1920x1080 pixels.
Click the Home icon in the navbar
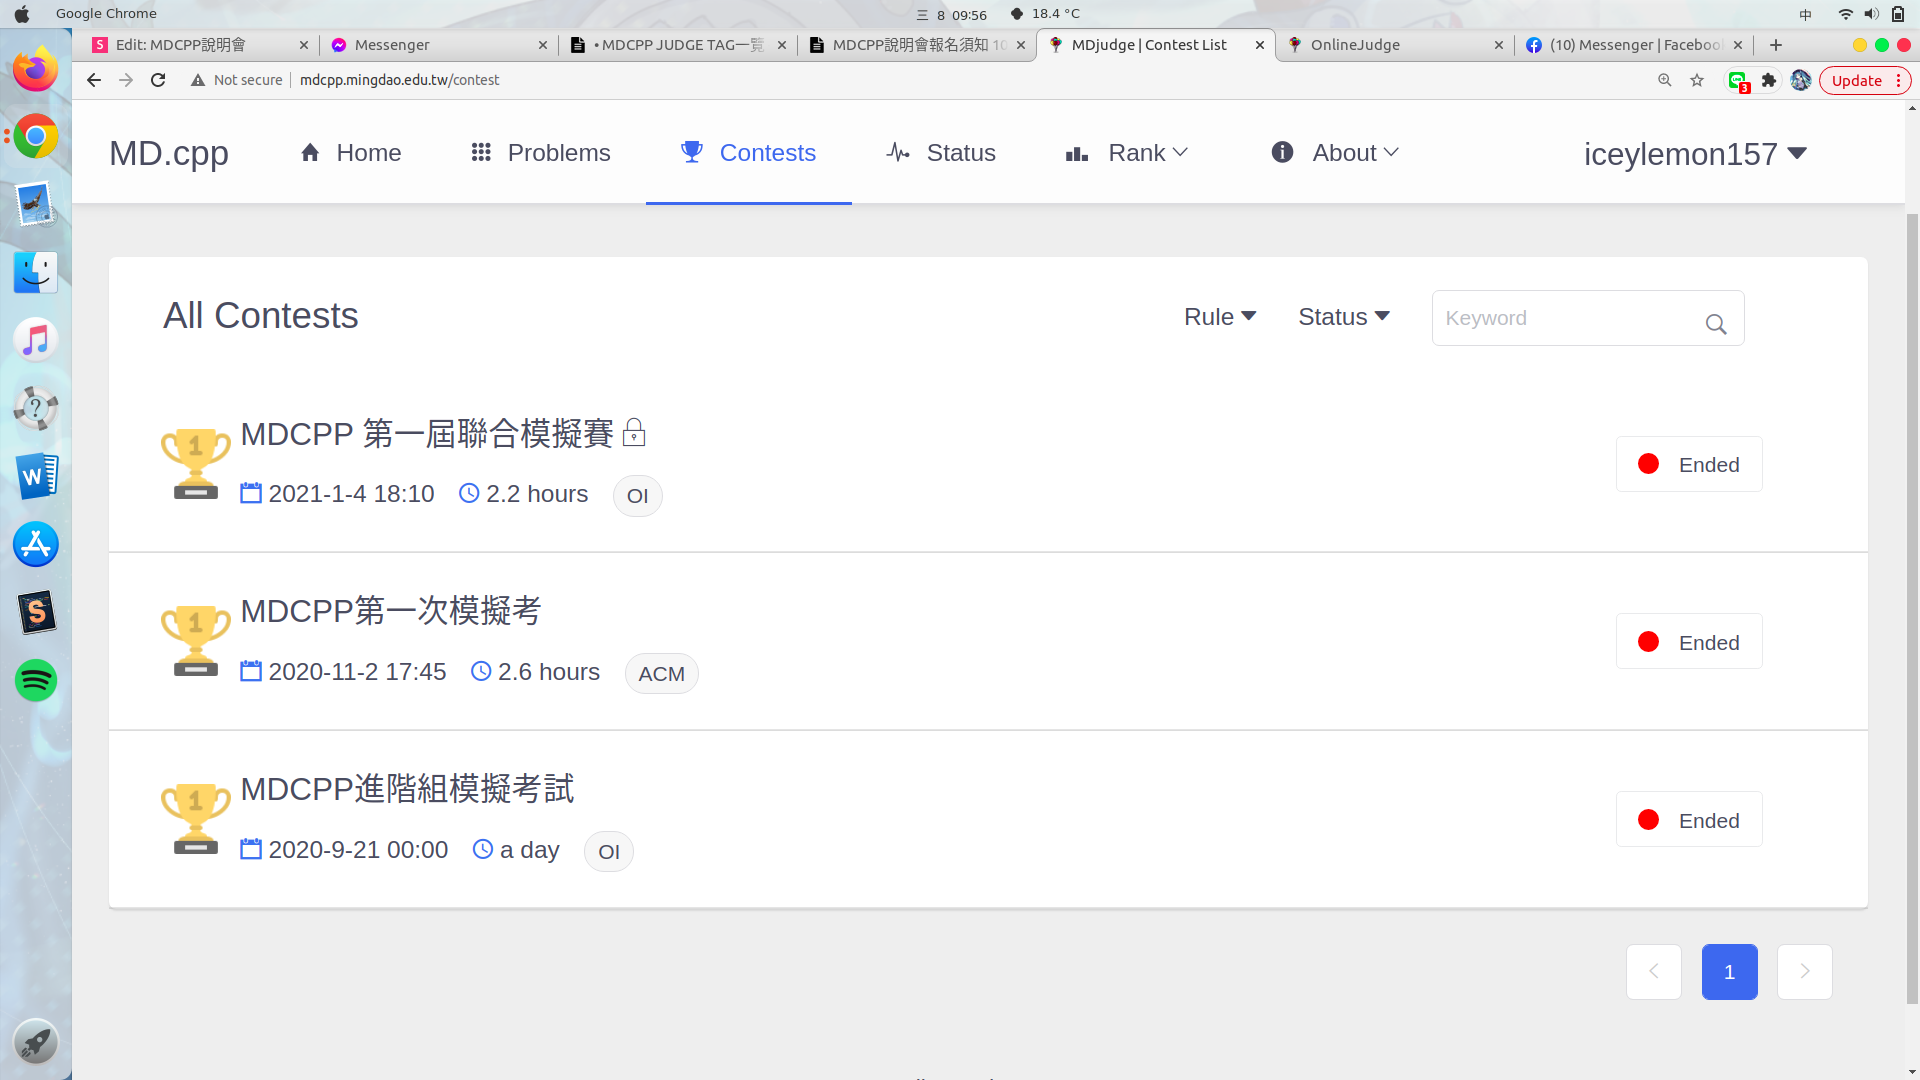click(310, 152)
